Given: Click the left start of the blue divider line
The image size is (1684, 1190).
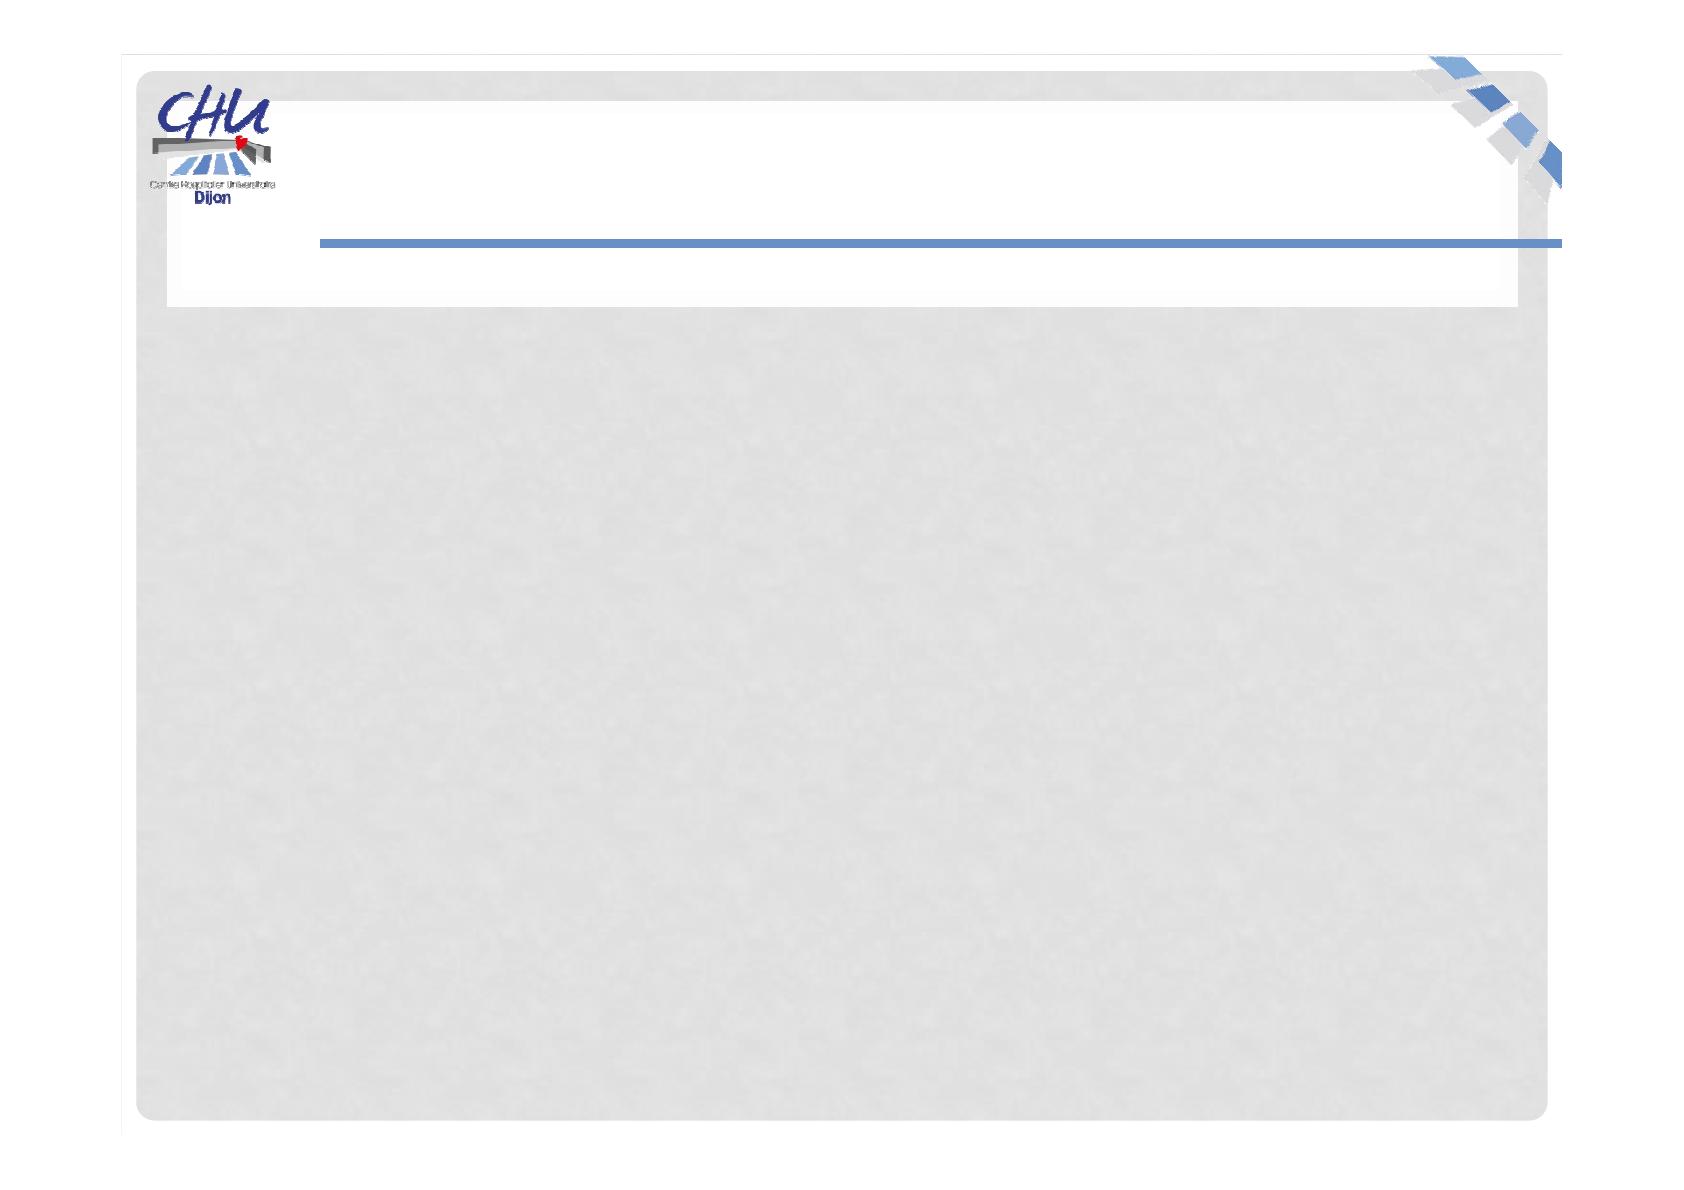Looking at the screenshot, I should (332, 243).
